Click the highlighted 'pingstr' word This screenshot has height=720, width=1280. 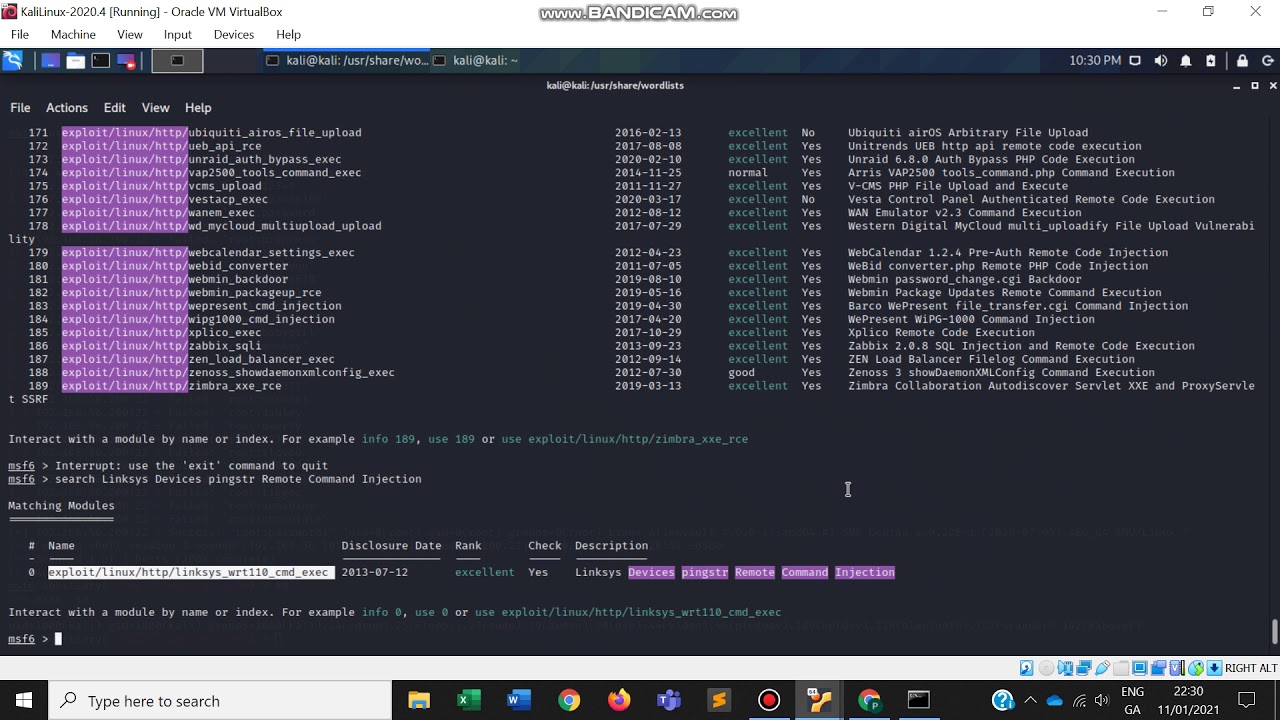click(x=704, y=572)
